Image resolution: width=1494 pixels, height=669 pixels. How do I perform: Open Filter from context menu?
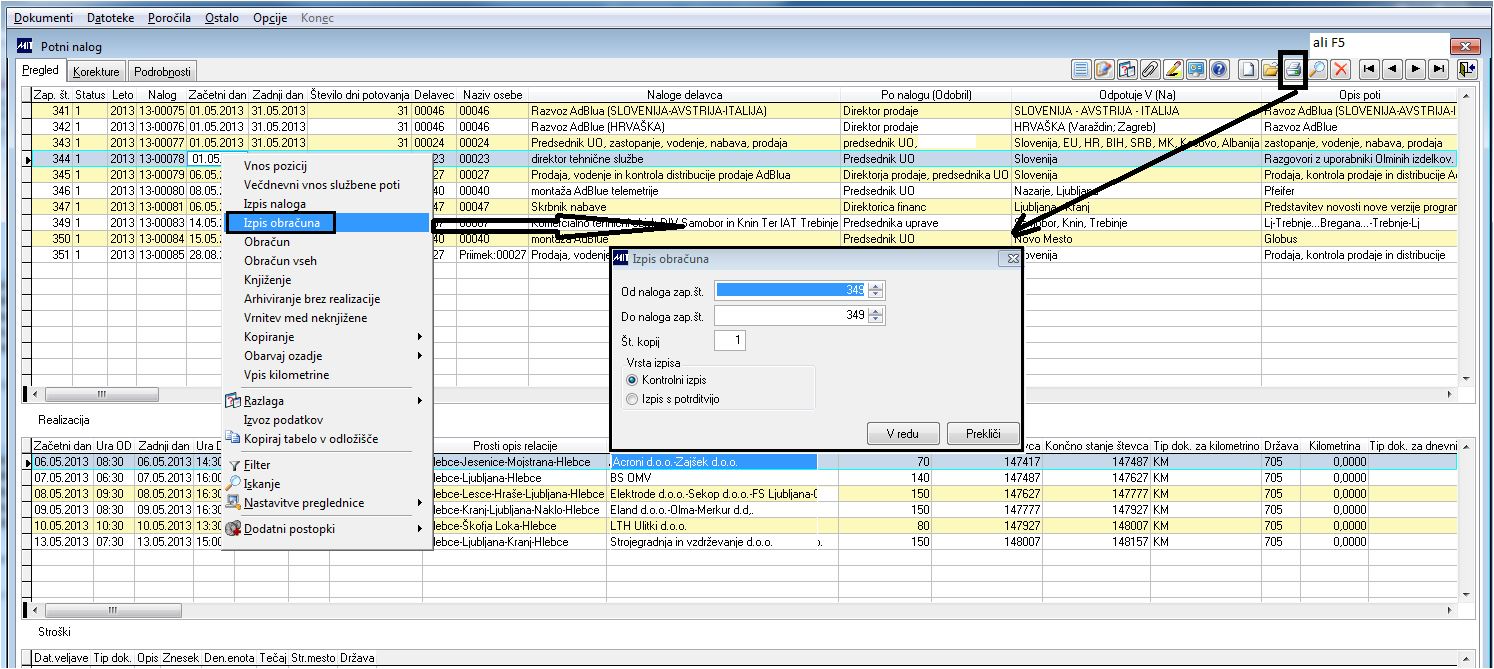[x=326, y=465]
